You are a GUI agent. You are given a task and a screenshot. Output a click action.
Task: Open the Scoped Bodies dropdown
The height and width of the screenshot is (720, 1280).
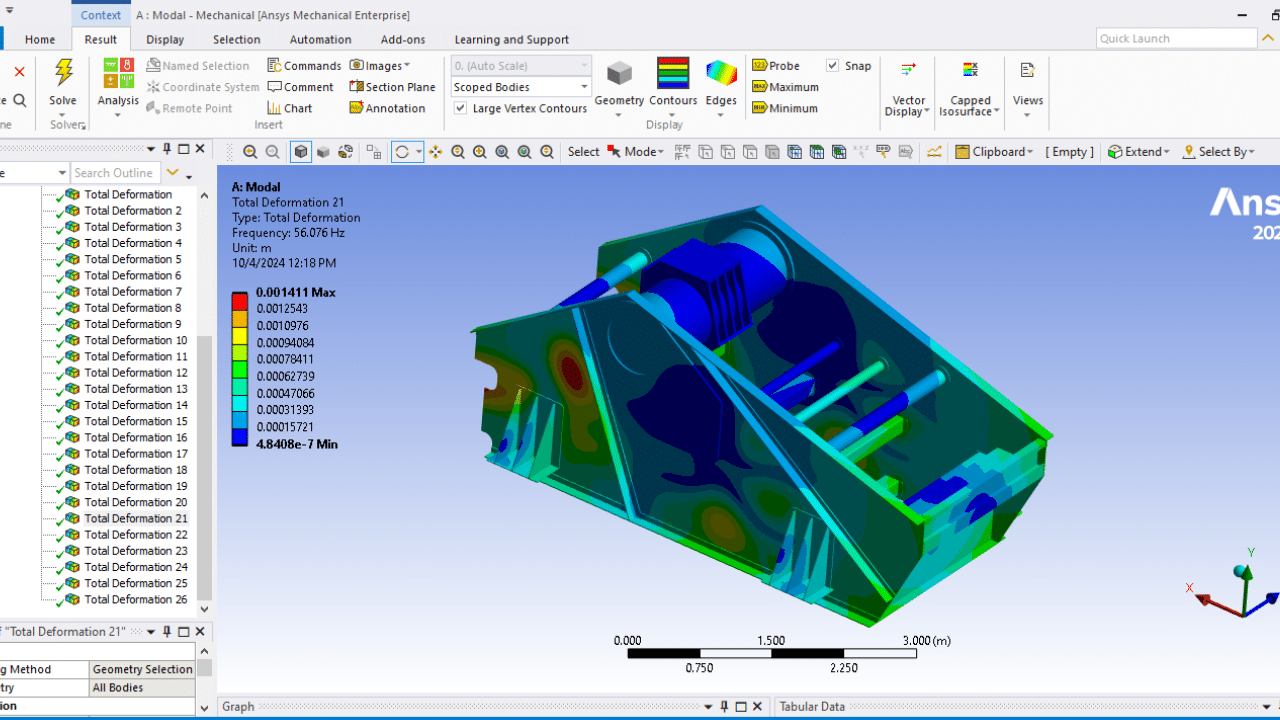521,87
